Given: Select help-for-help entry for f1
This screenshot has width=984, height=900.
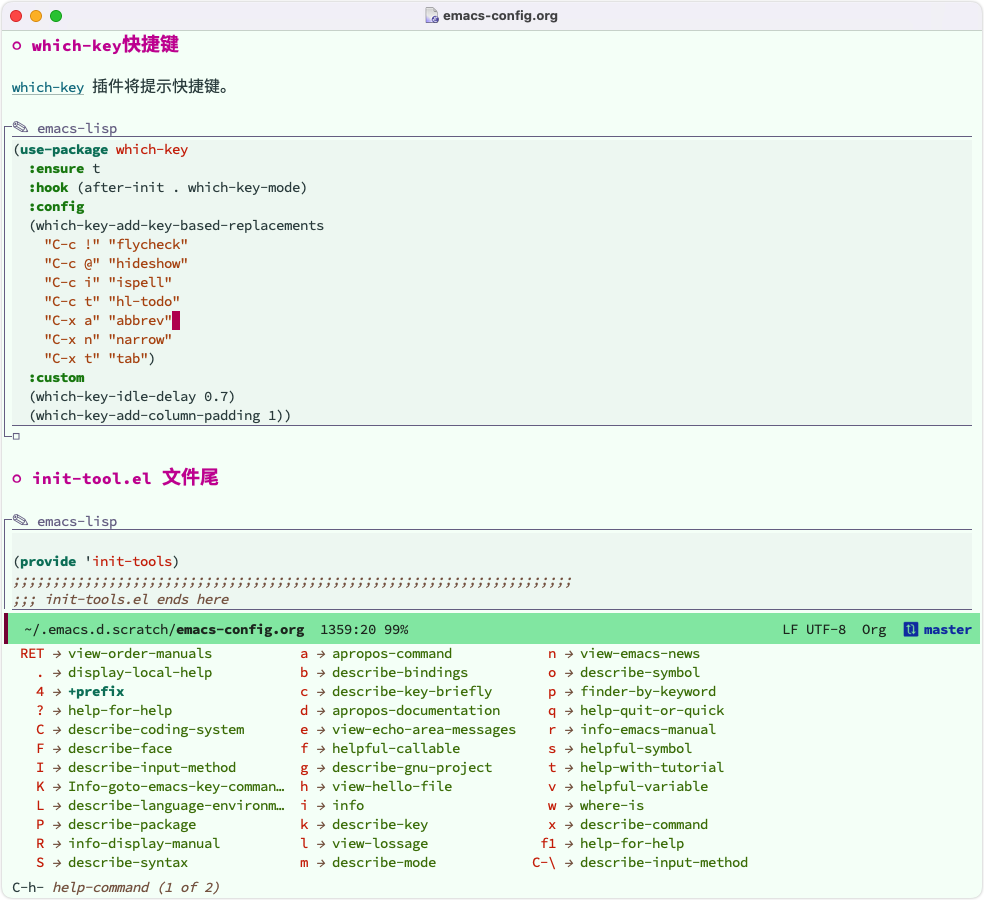Looking at the screenshot, I should [632, 843].
